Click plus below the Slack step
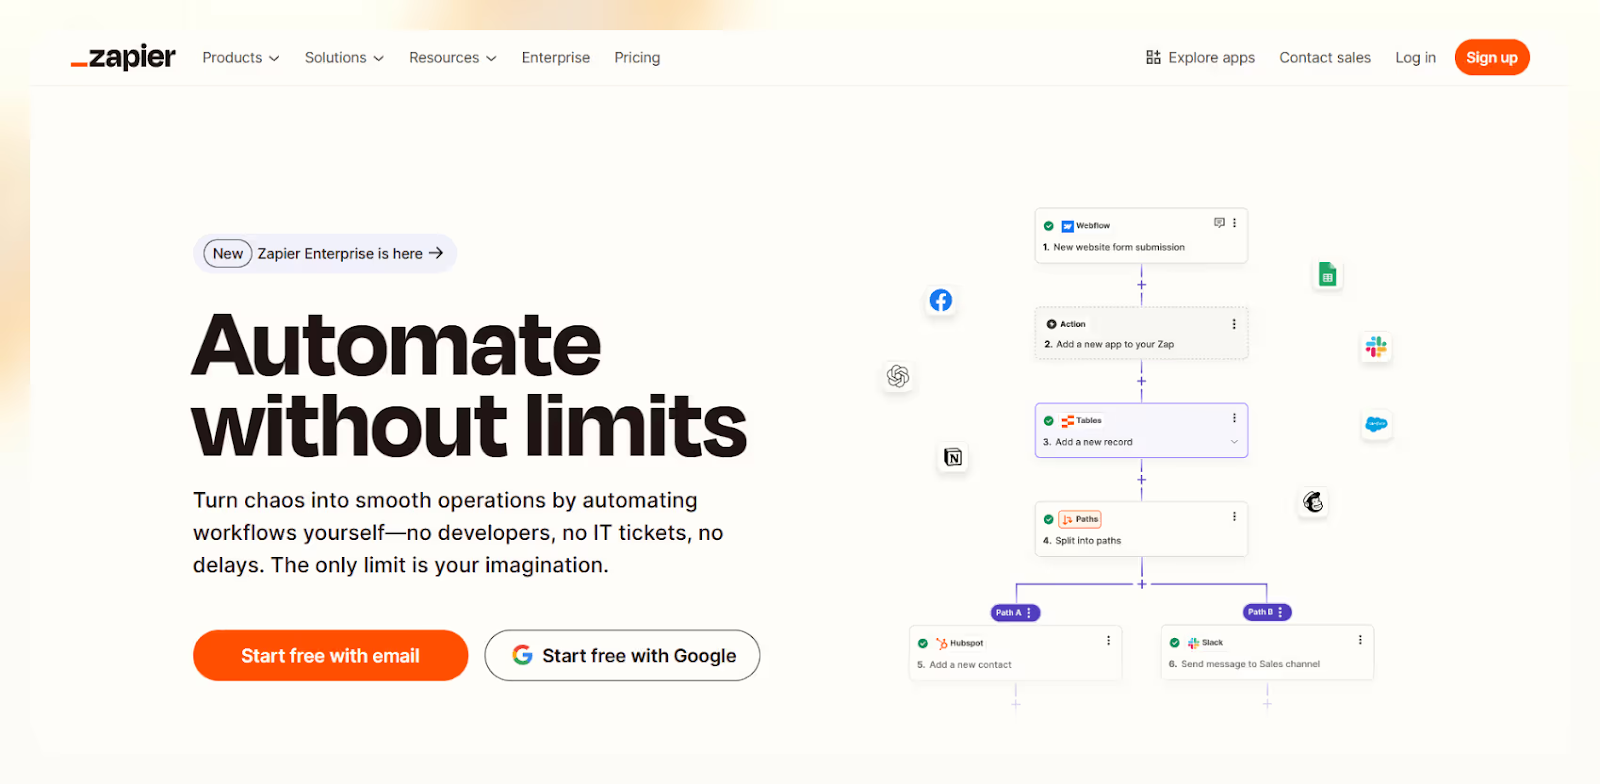 point(1267,704)
